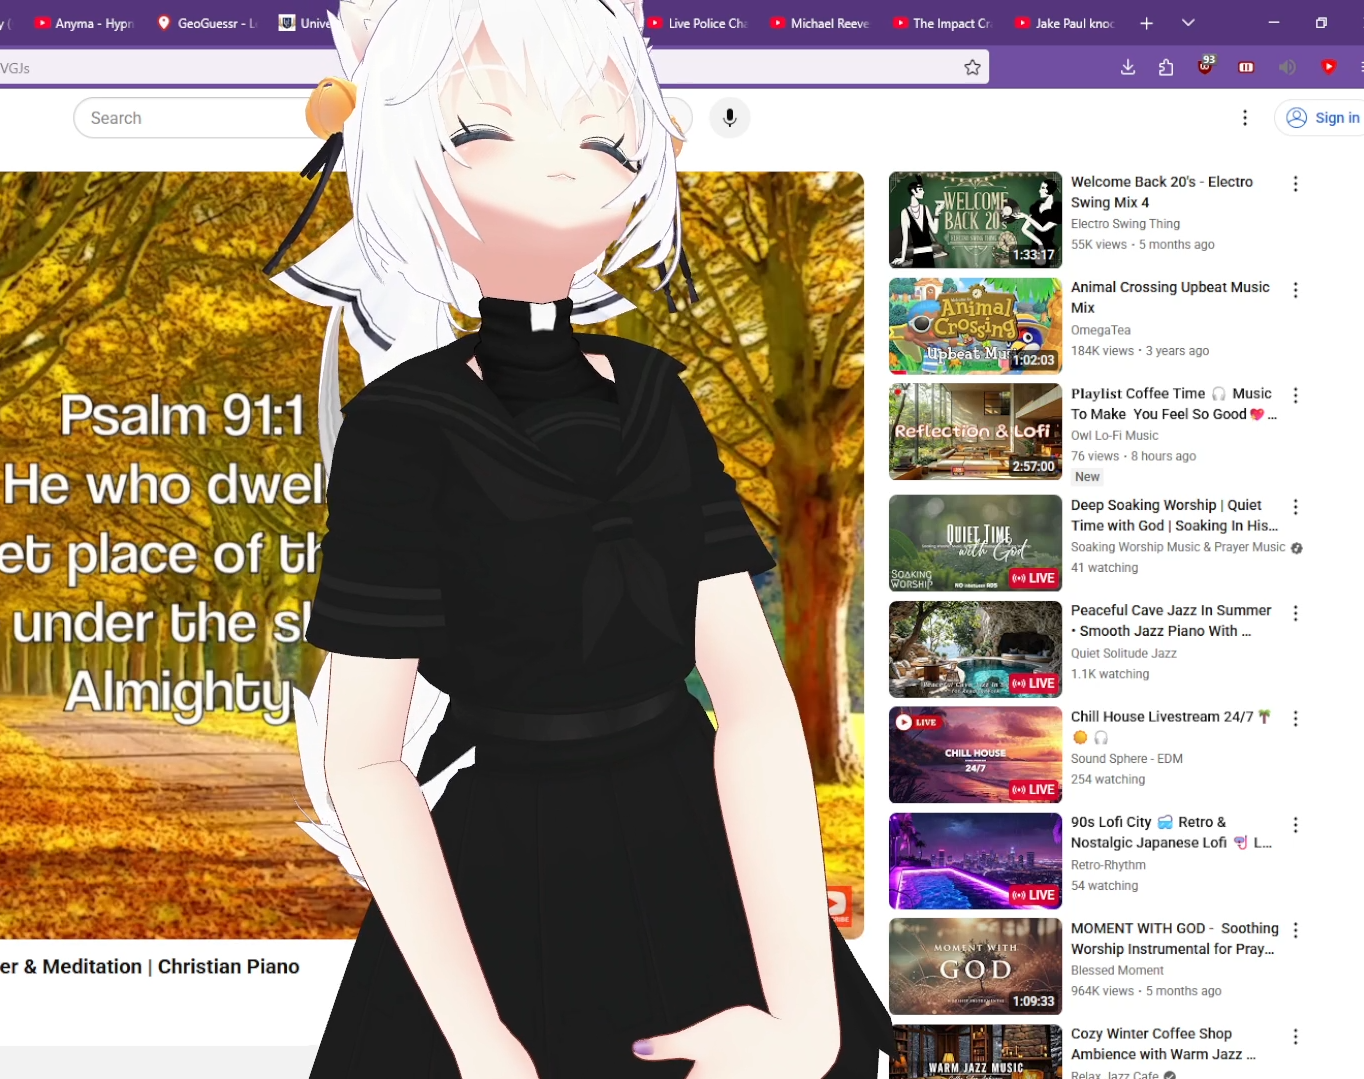Click channel name OmegaTea
Viewport: 1364px width, 1079px height.
point(1101,330)
